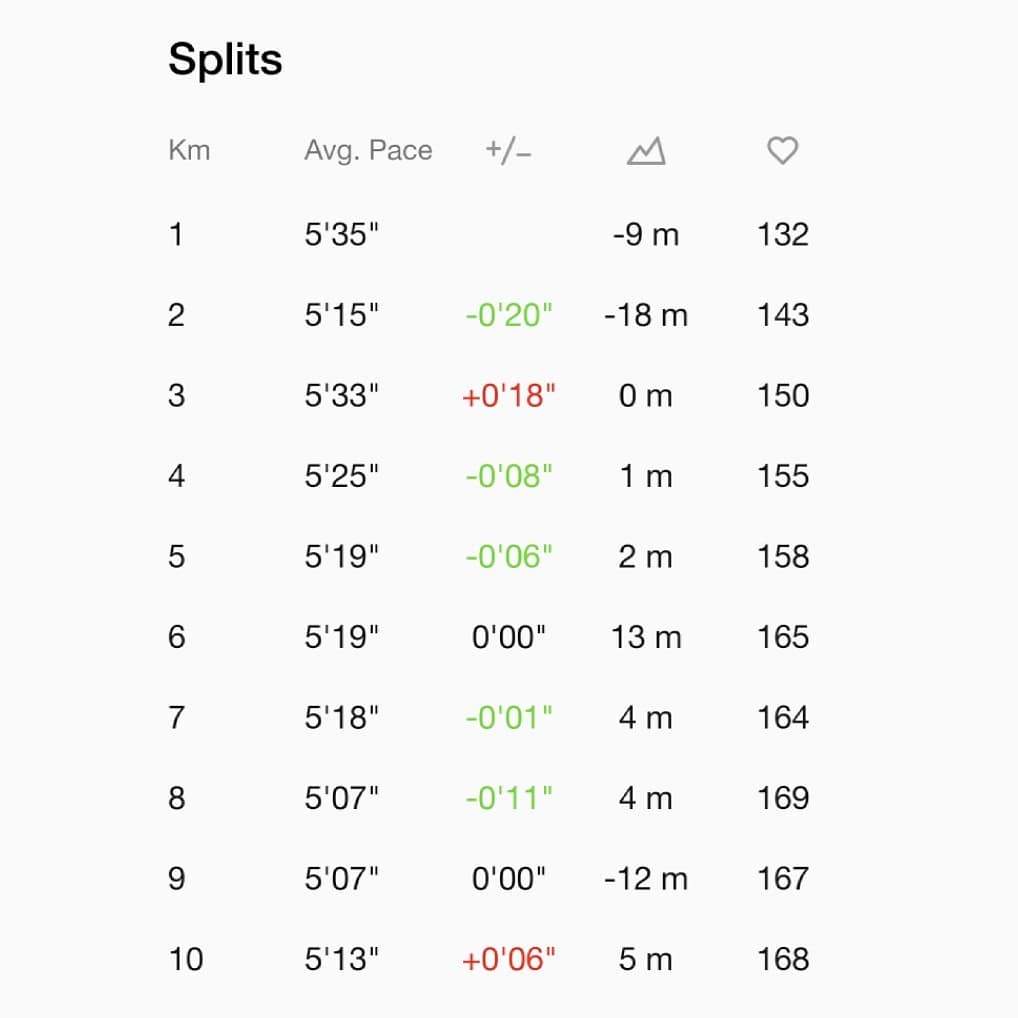Click the -18 m elevation value

[646, 315]
